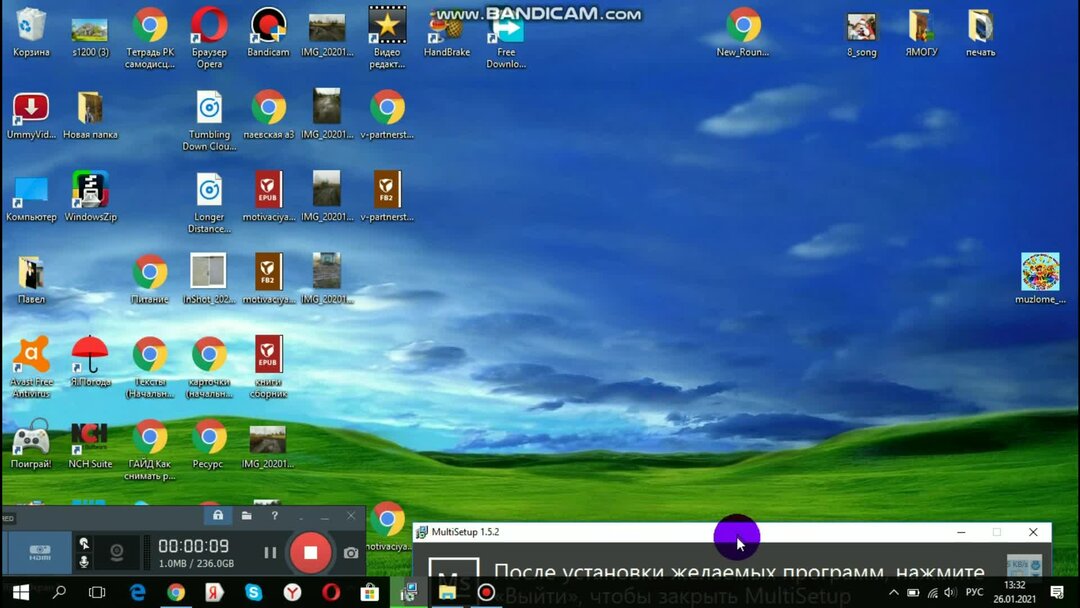The height and width of the screenshot is (608, 1080).
Task: Select the Павел folder icon
Action: [31, 280]
